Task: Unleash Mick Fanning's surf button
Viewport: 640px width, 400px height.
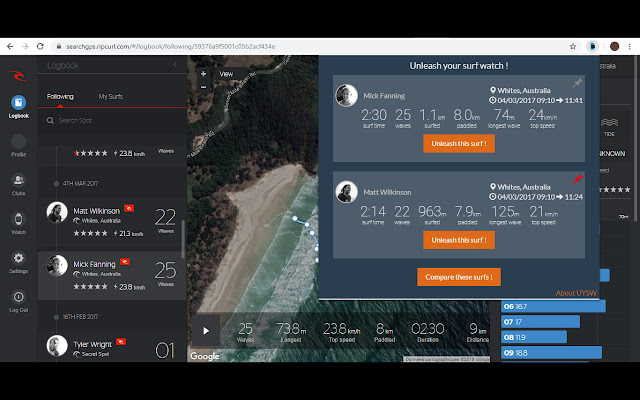Action: [x=459, y=144]
